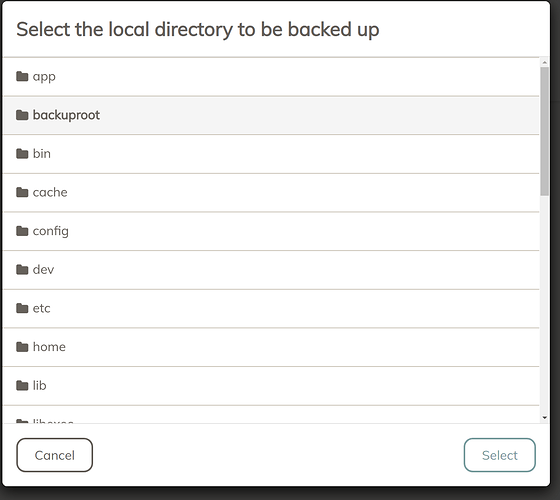560x500 pixels.
Task: Click the backuproot folder icon
Action: pyautogui.click(x=22, y=115)
